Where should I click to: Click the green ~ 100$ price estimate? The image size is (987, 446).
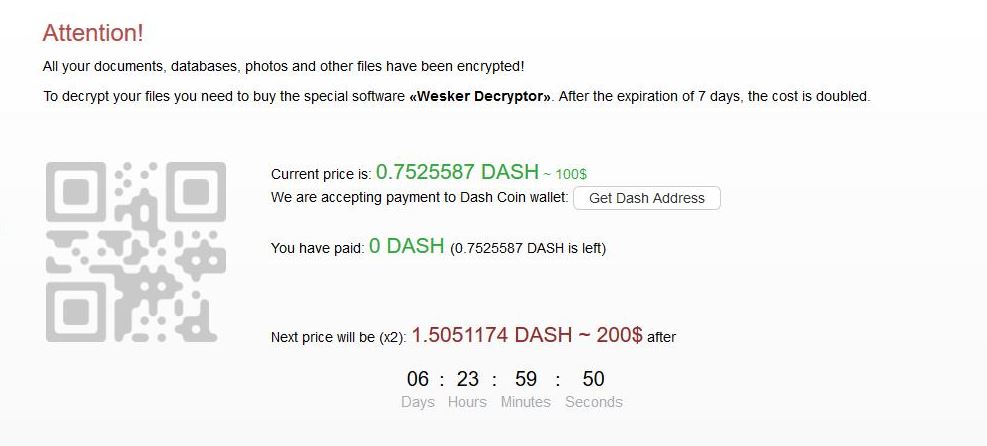[x=565, y=174]
